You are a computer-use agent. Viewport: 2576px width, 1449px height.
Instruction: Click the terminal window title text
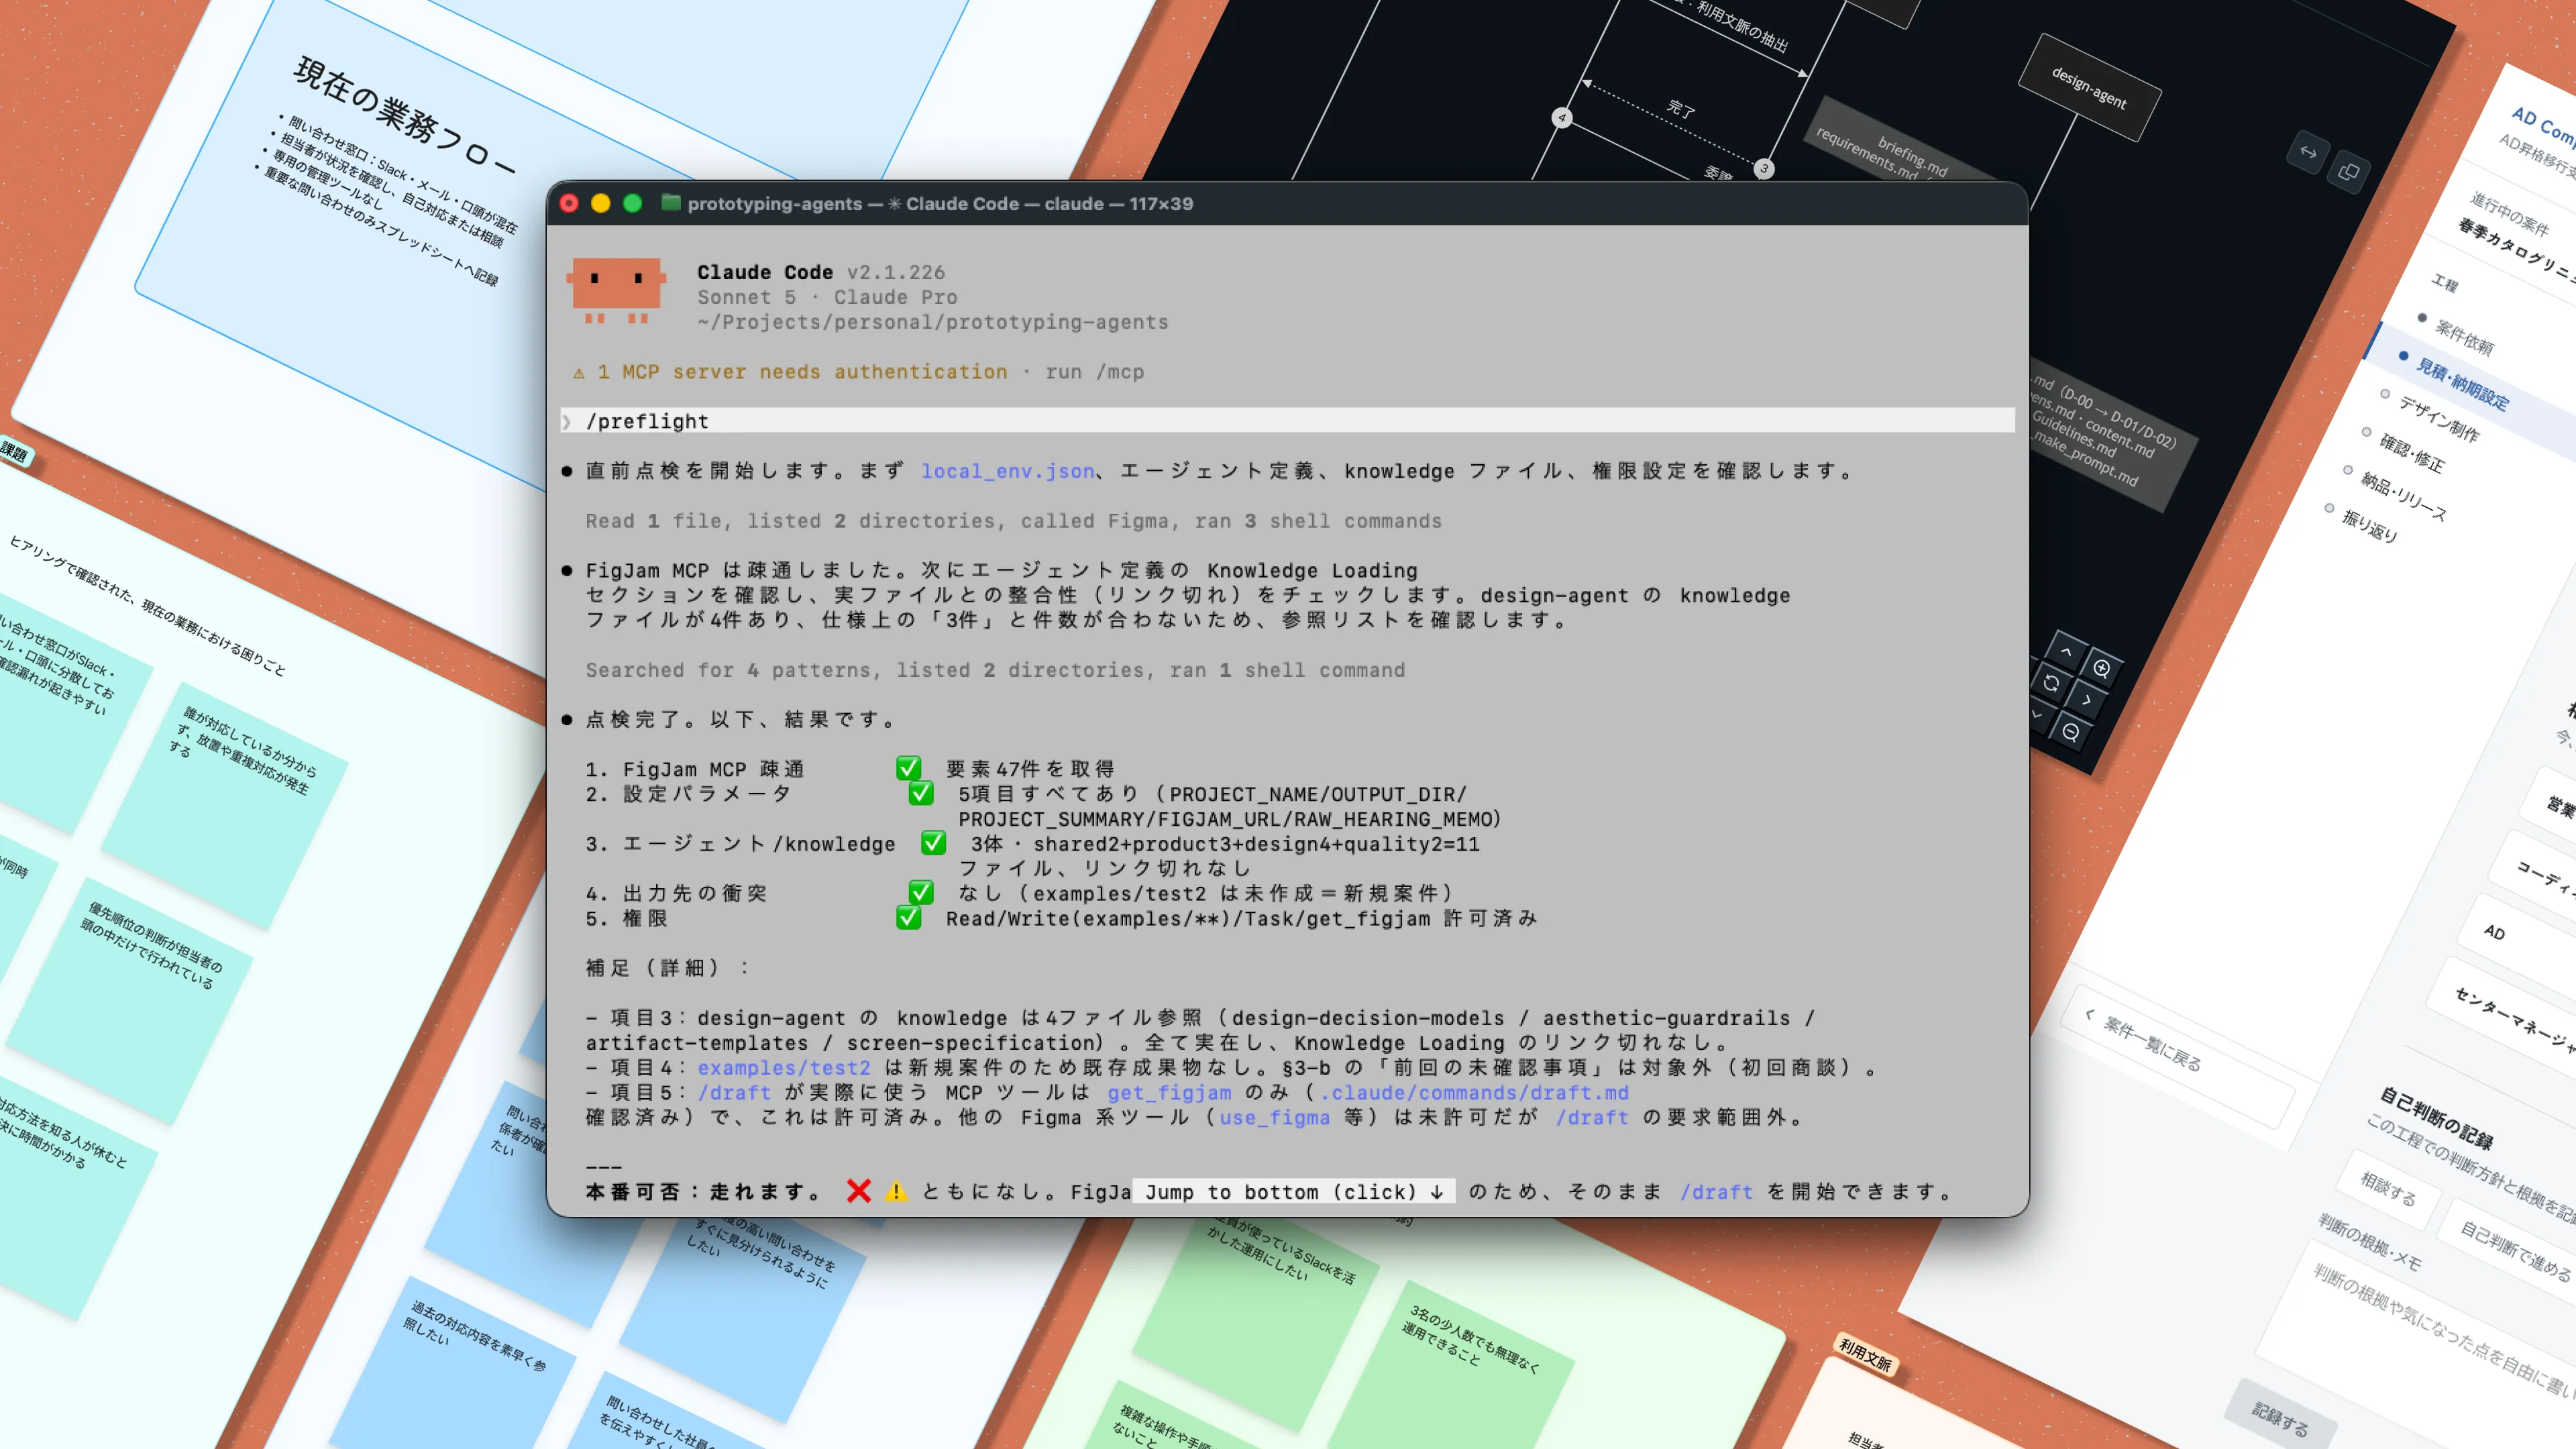point(940,203)
